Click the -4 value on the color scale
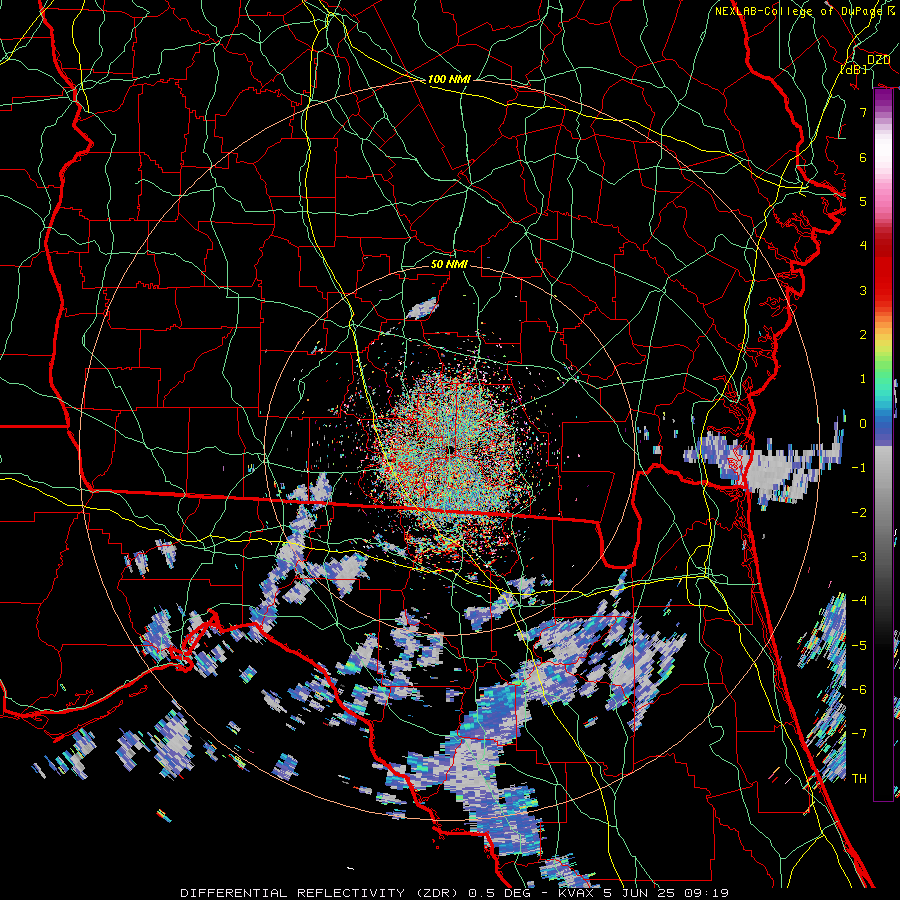The width and height of the screenshot is (900, 900). [x=859, y=601]
